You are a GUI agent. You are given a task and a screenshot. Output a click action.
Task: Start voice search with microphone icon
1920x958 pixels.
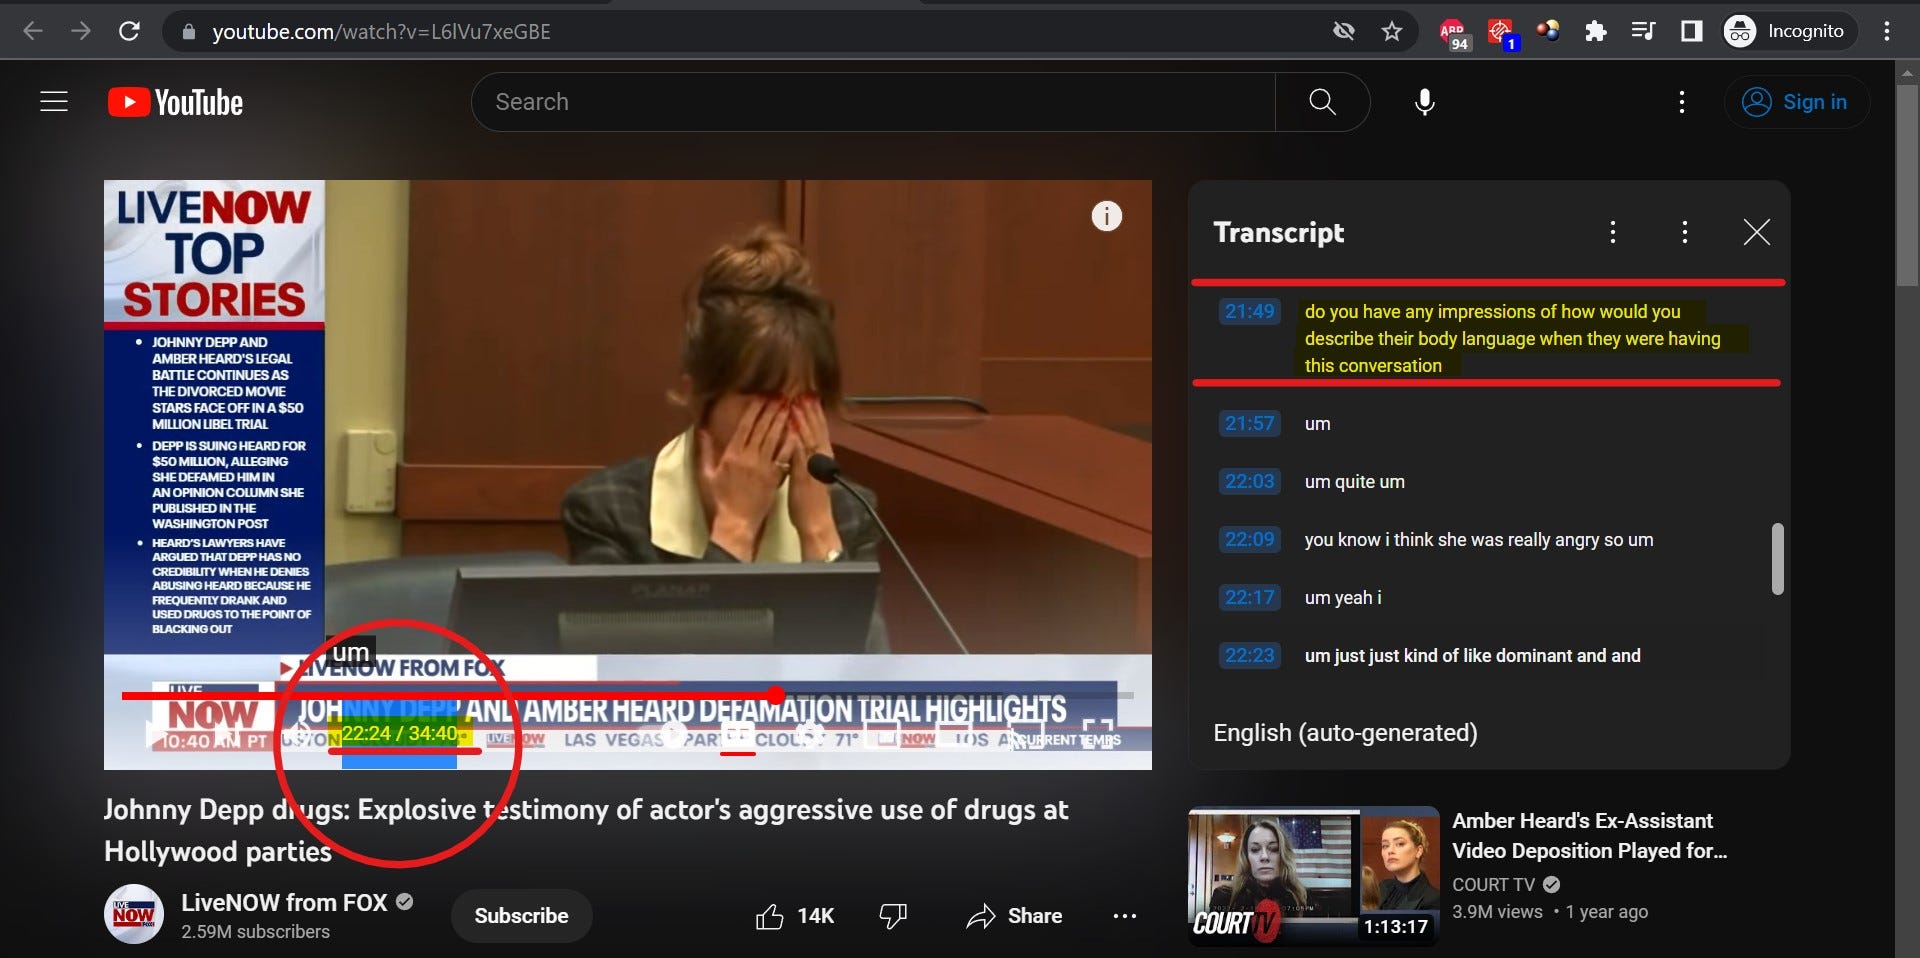[x=1425, y=102]
